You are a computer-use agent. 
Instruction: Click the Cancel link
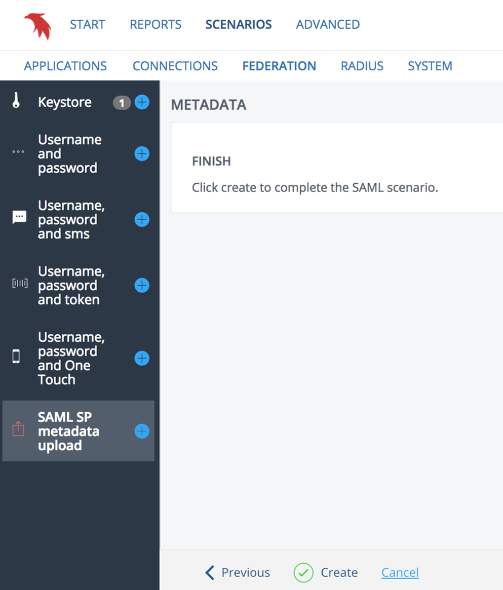[400, 573]
